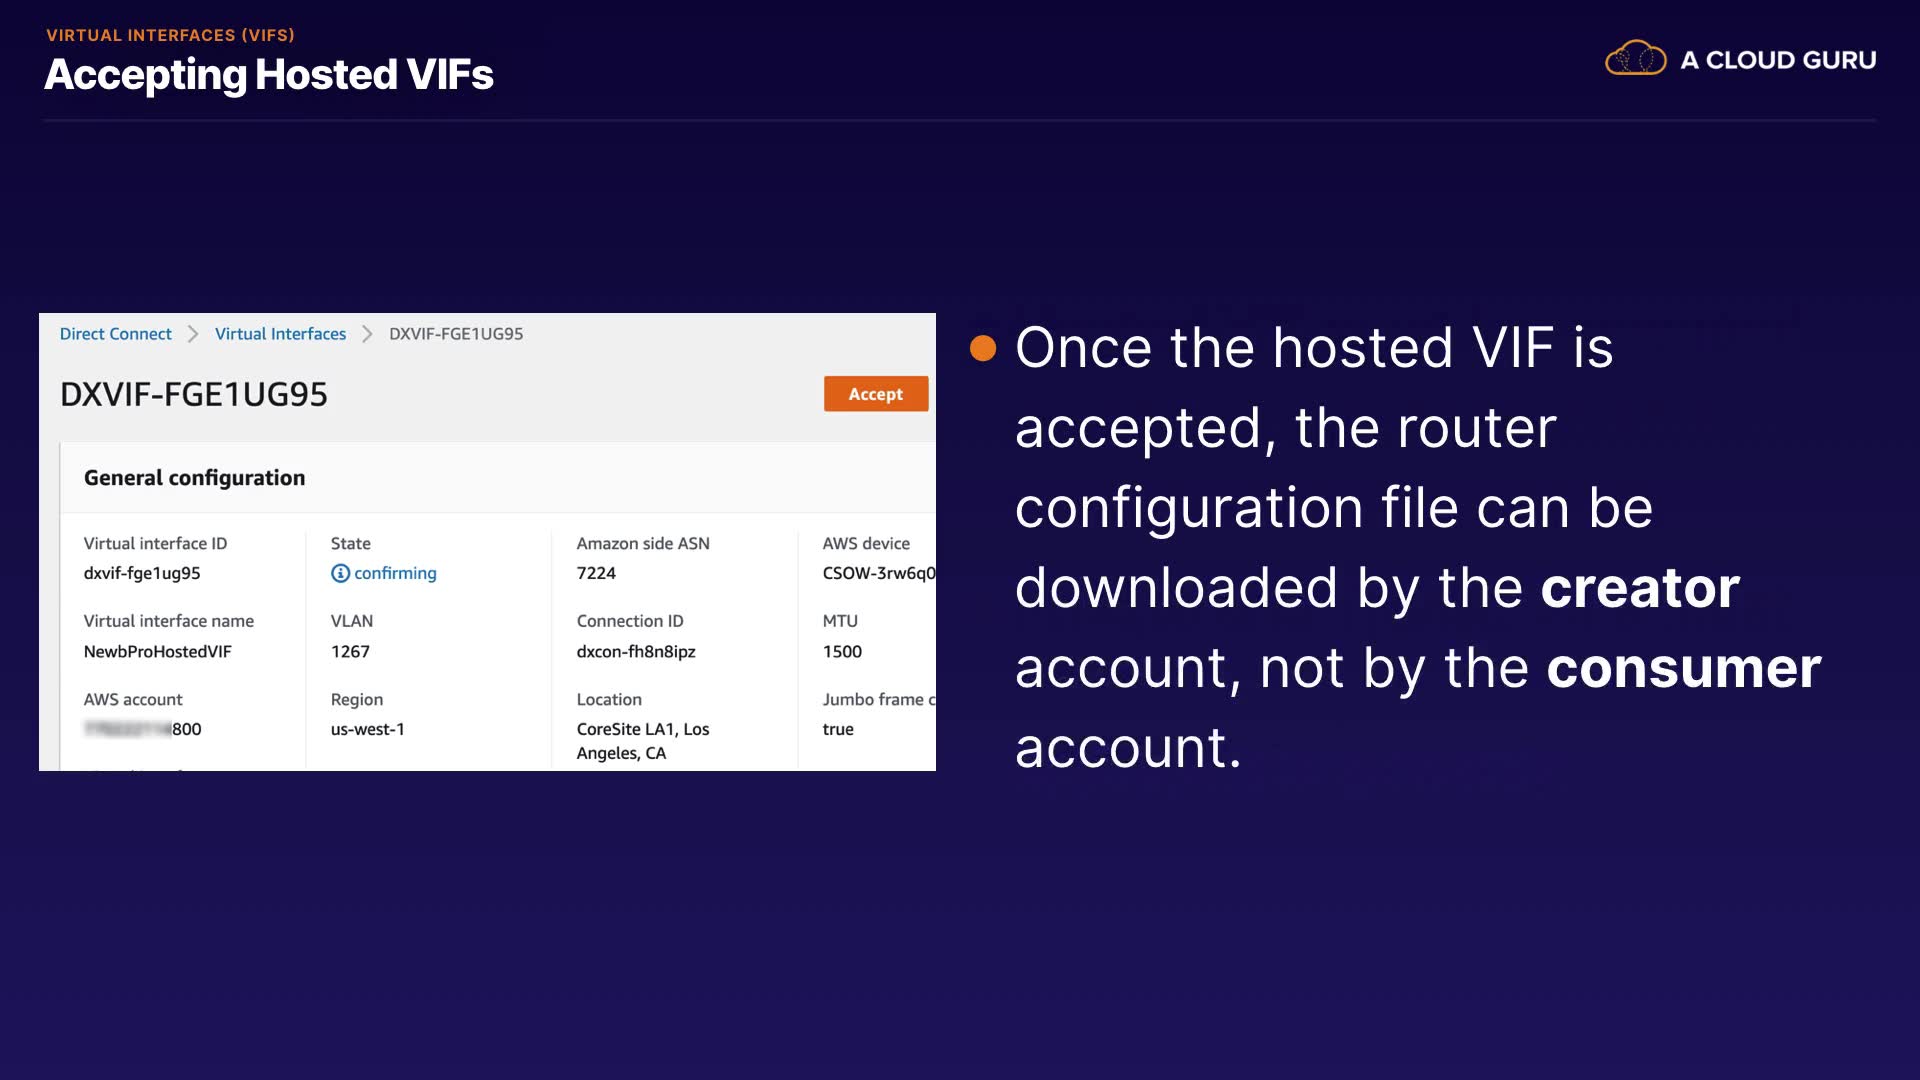Image resolution: width=1920 pixels, height=1080 pixels.
Task: Click the Direct Connect breadcrumb link
Action: click(115, 334)
